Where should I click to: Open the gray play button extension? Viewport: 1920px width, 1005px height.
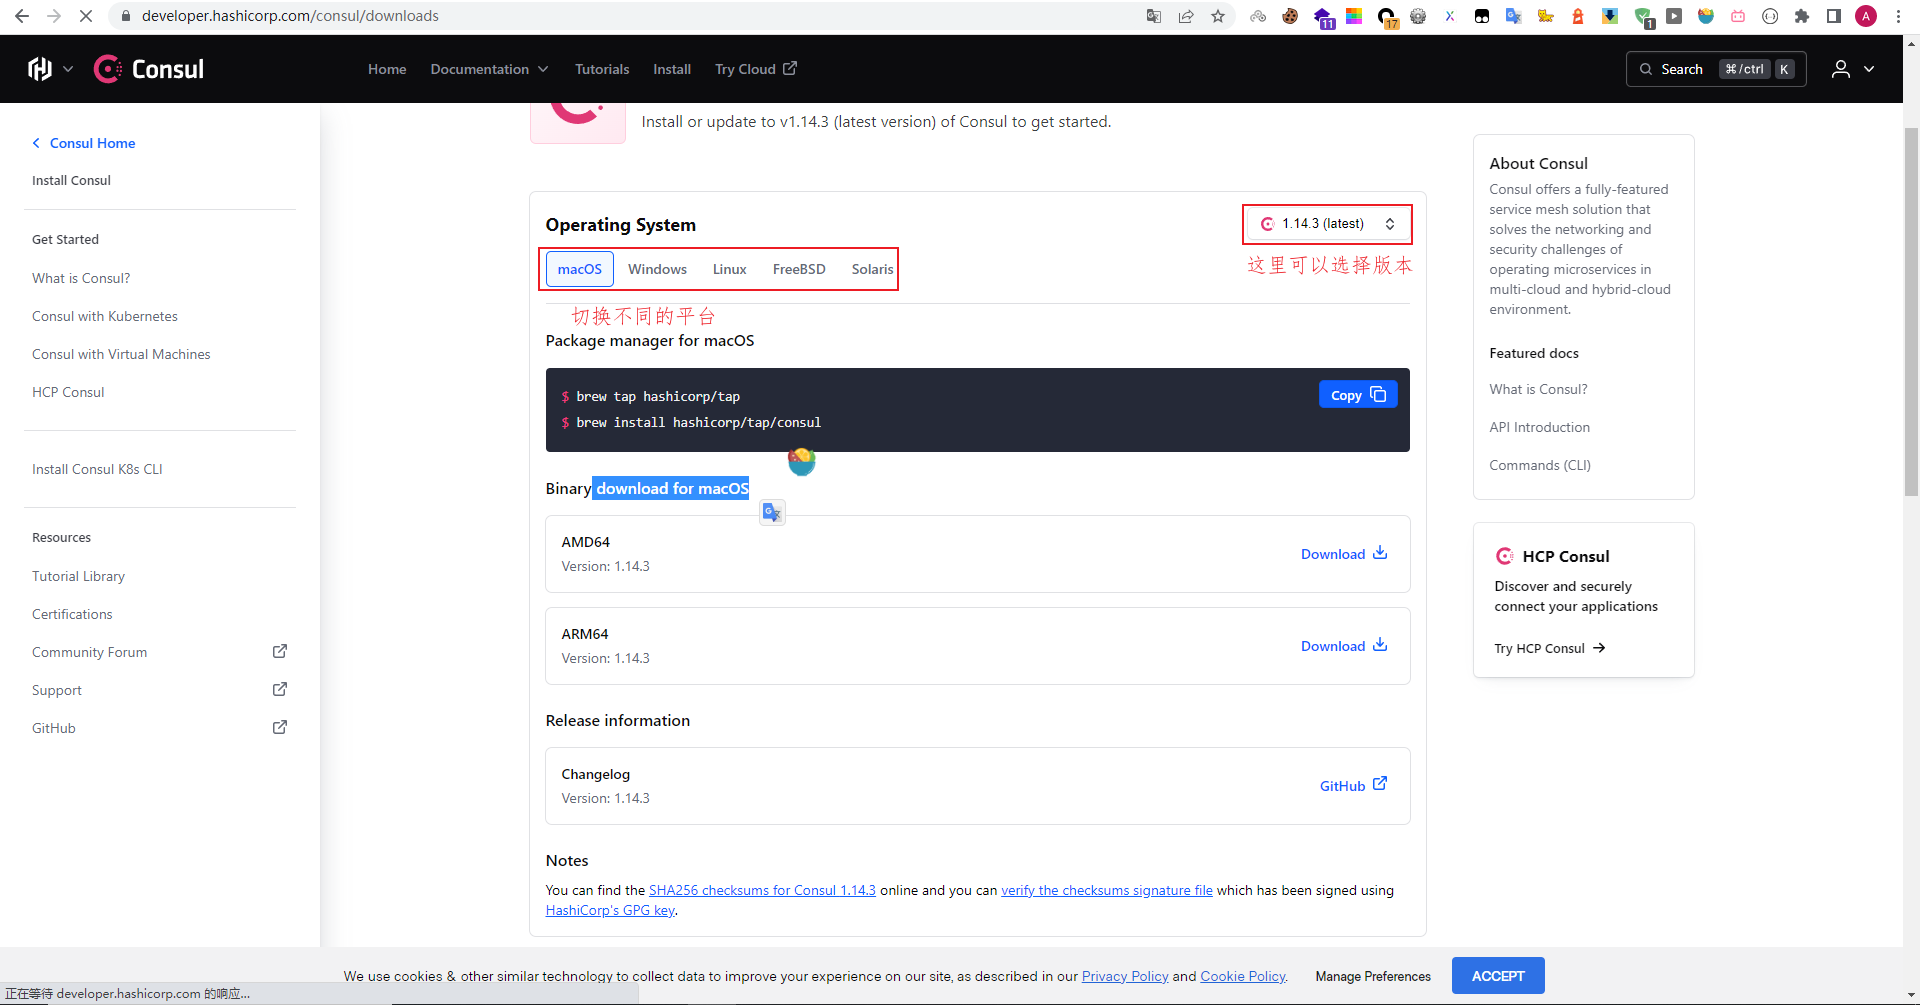coord(1674,16)
